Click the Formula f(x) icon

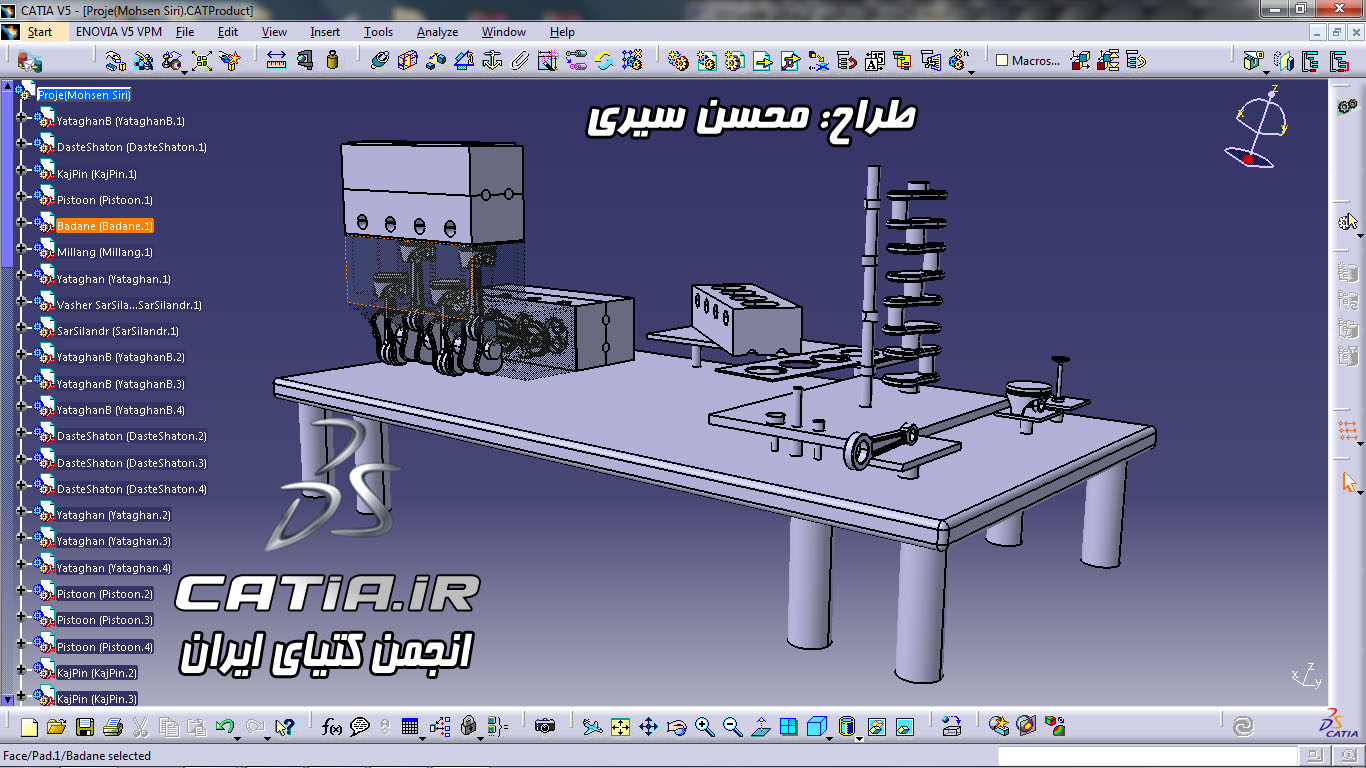pyautogui.click(x=332, y=727)
